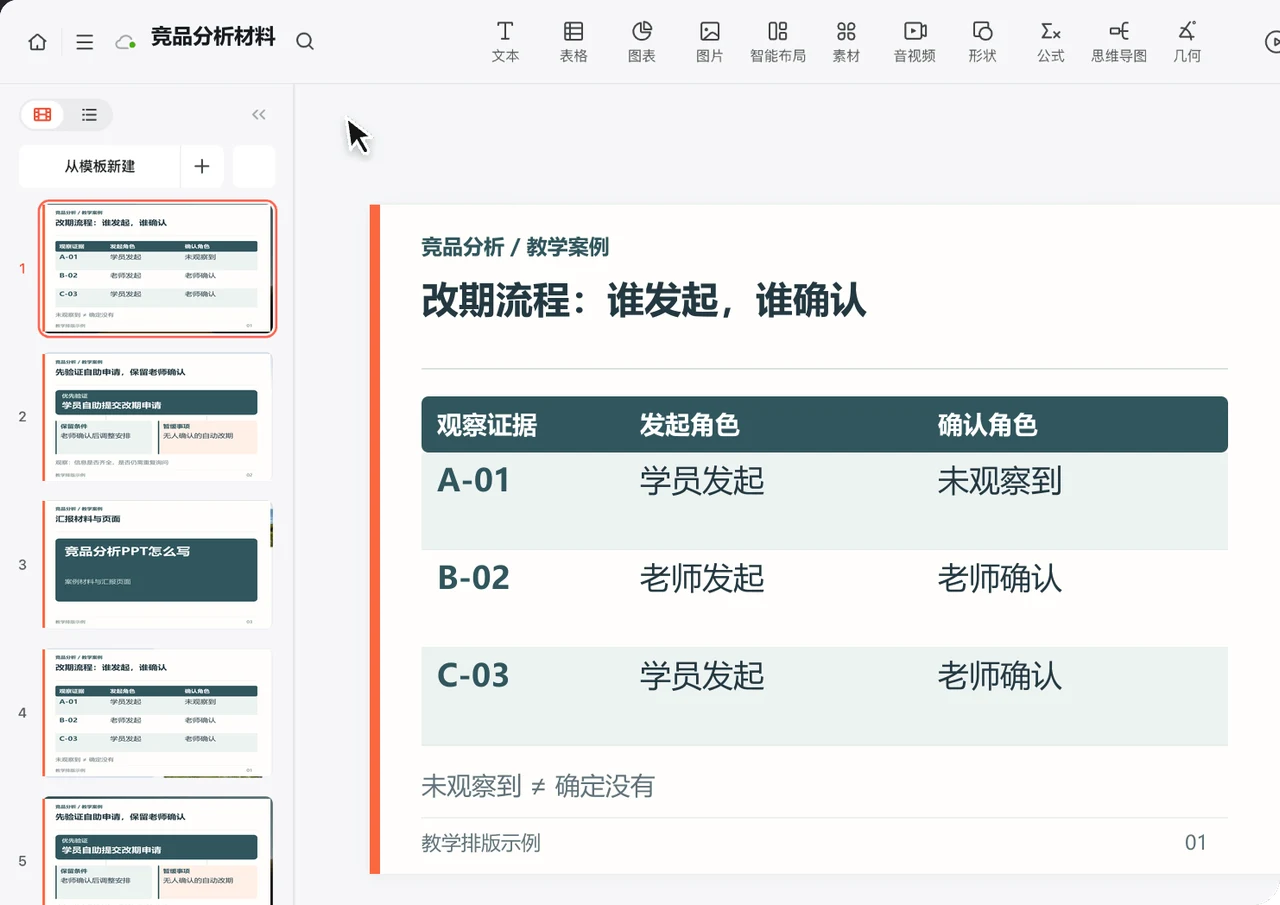Add a new slide with the plus button
This screenshot has width=1280, height=905.
click(202, 166)
